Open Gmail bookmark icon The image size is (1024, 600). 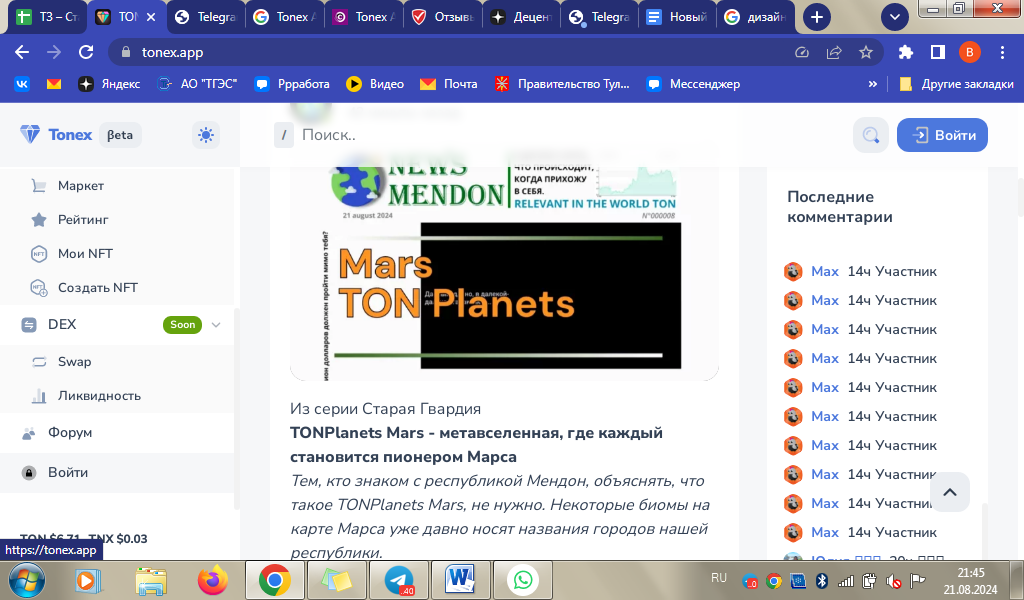pos(54,84)
